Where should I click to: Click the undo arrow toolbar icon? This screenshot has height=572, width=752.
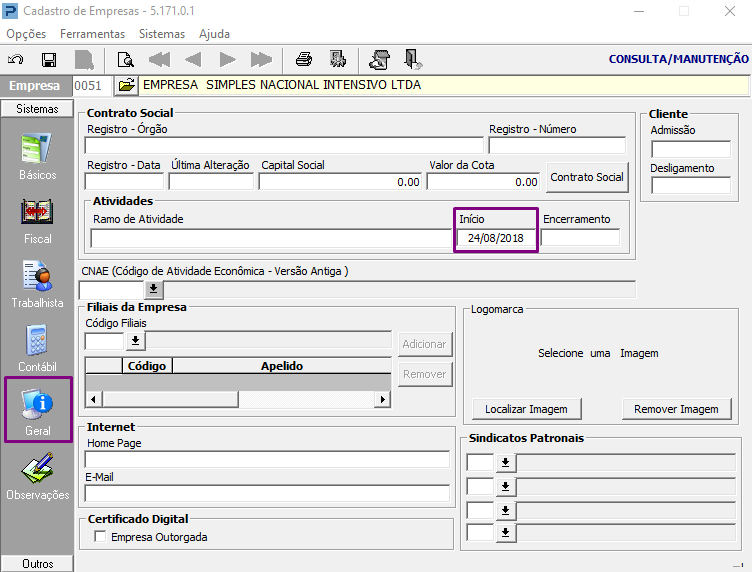coord(17,59)
